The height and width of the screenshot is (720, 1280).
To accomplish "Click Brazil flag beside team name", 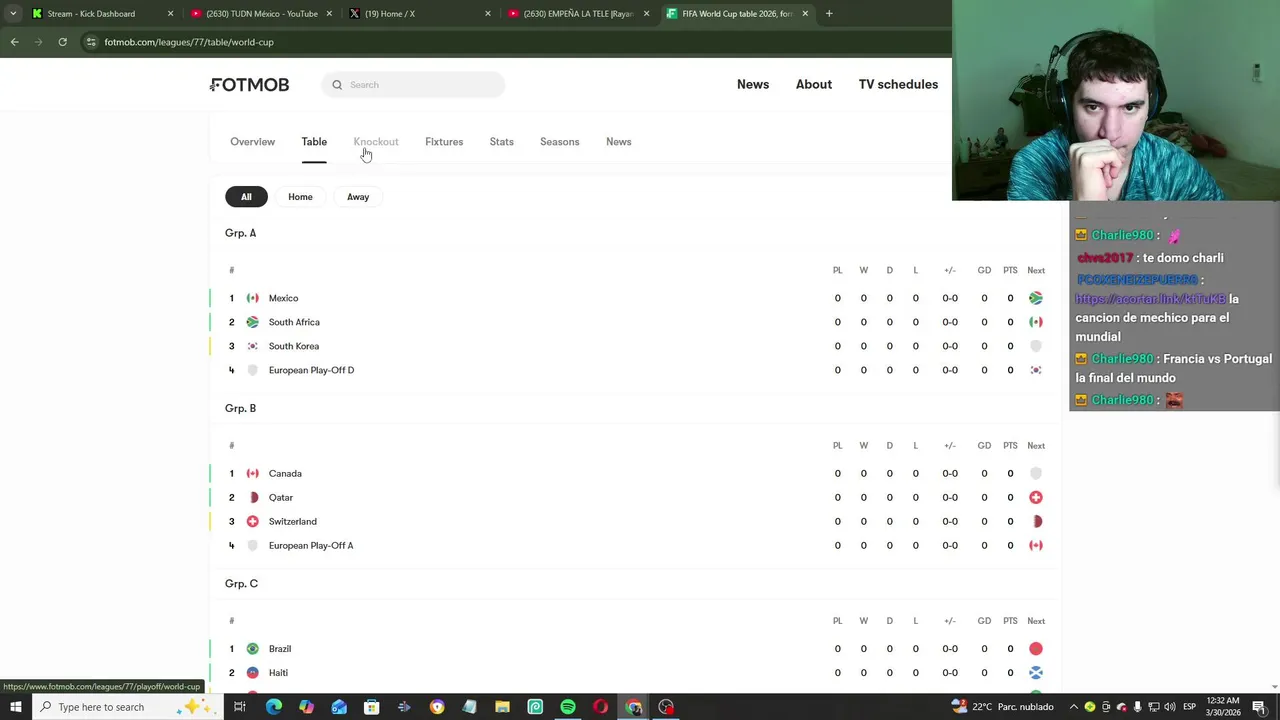I will click(252, 649).
